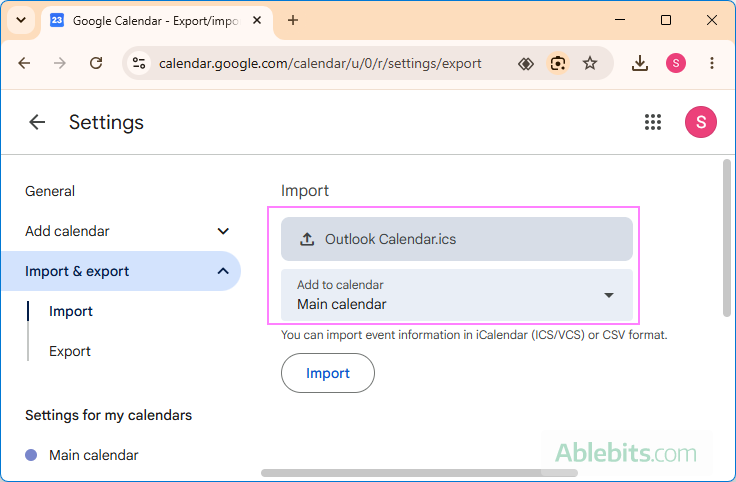The height and width of the screenshot is (482, 736).
Task: Return from Settings using back arrow
Action: tap(37, 122)
